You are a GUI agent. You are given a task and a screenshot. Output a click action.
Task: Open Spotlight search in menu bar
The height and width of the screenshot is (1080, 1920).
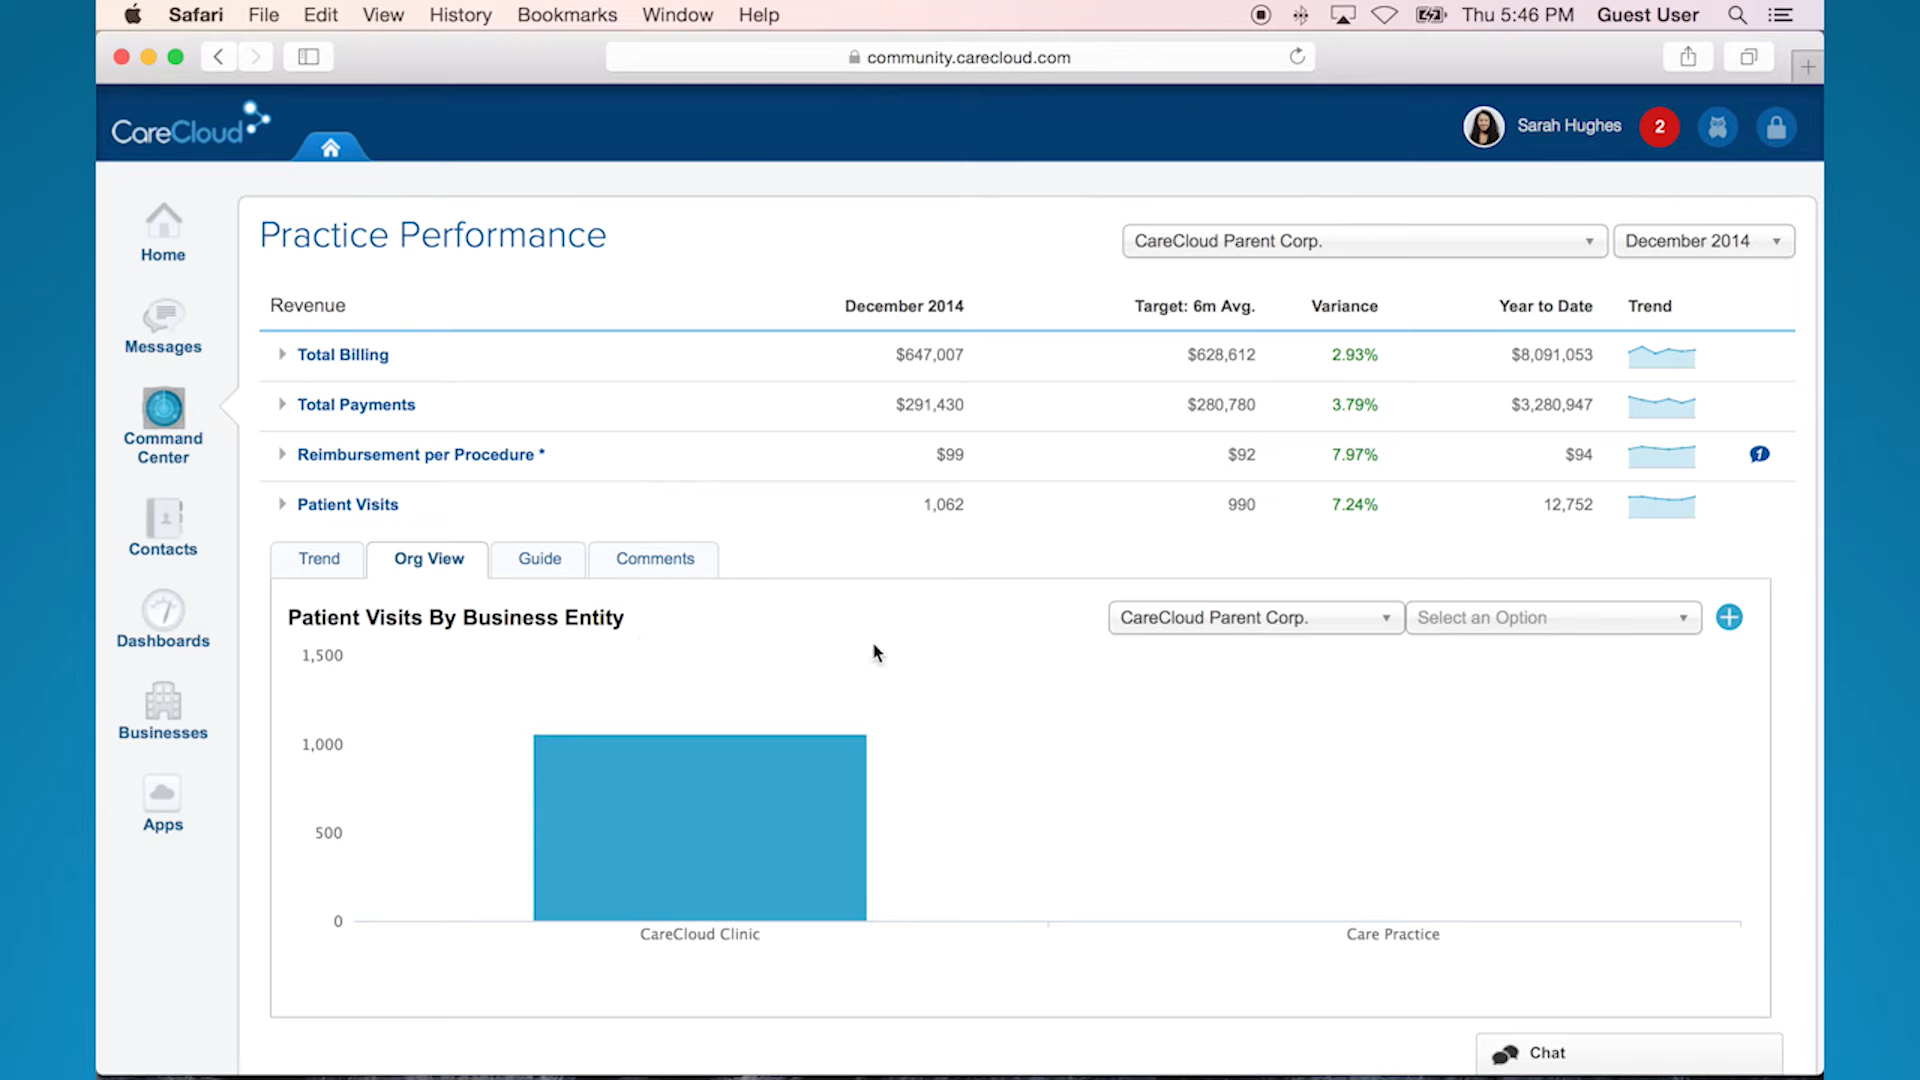(1737, 15)
